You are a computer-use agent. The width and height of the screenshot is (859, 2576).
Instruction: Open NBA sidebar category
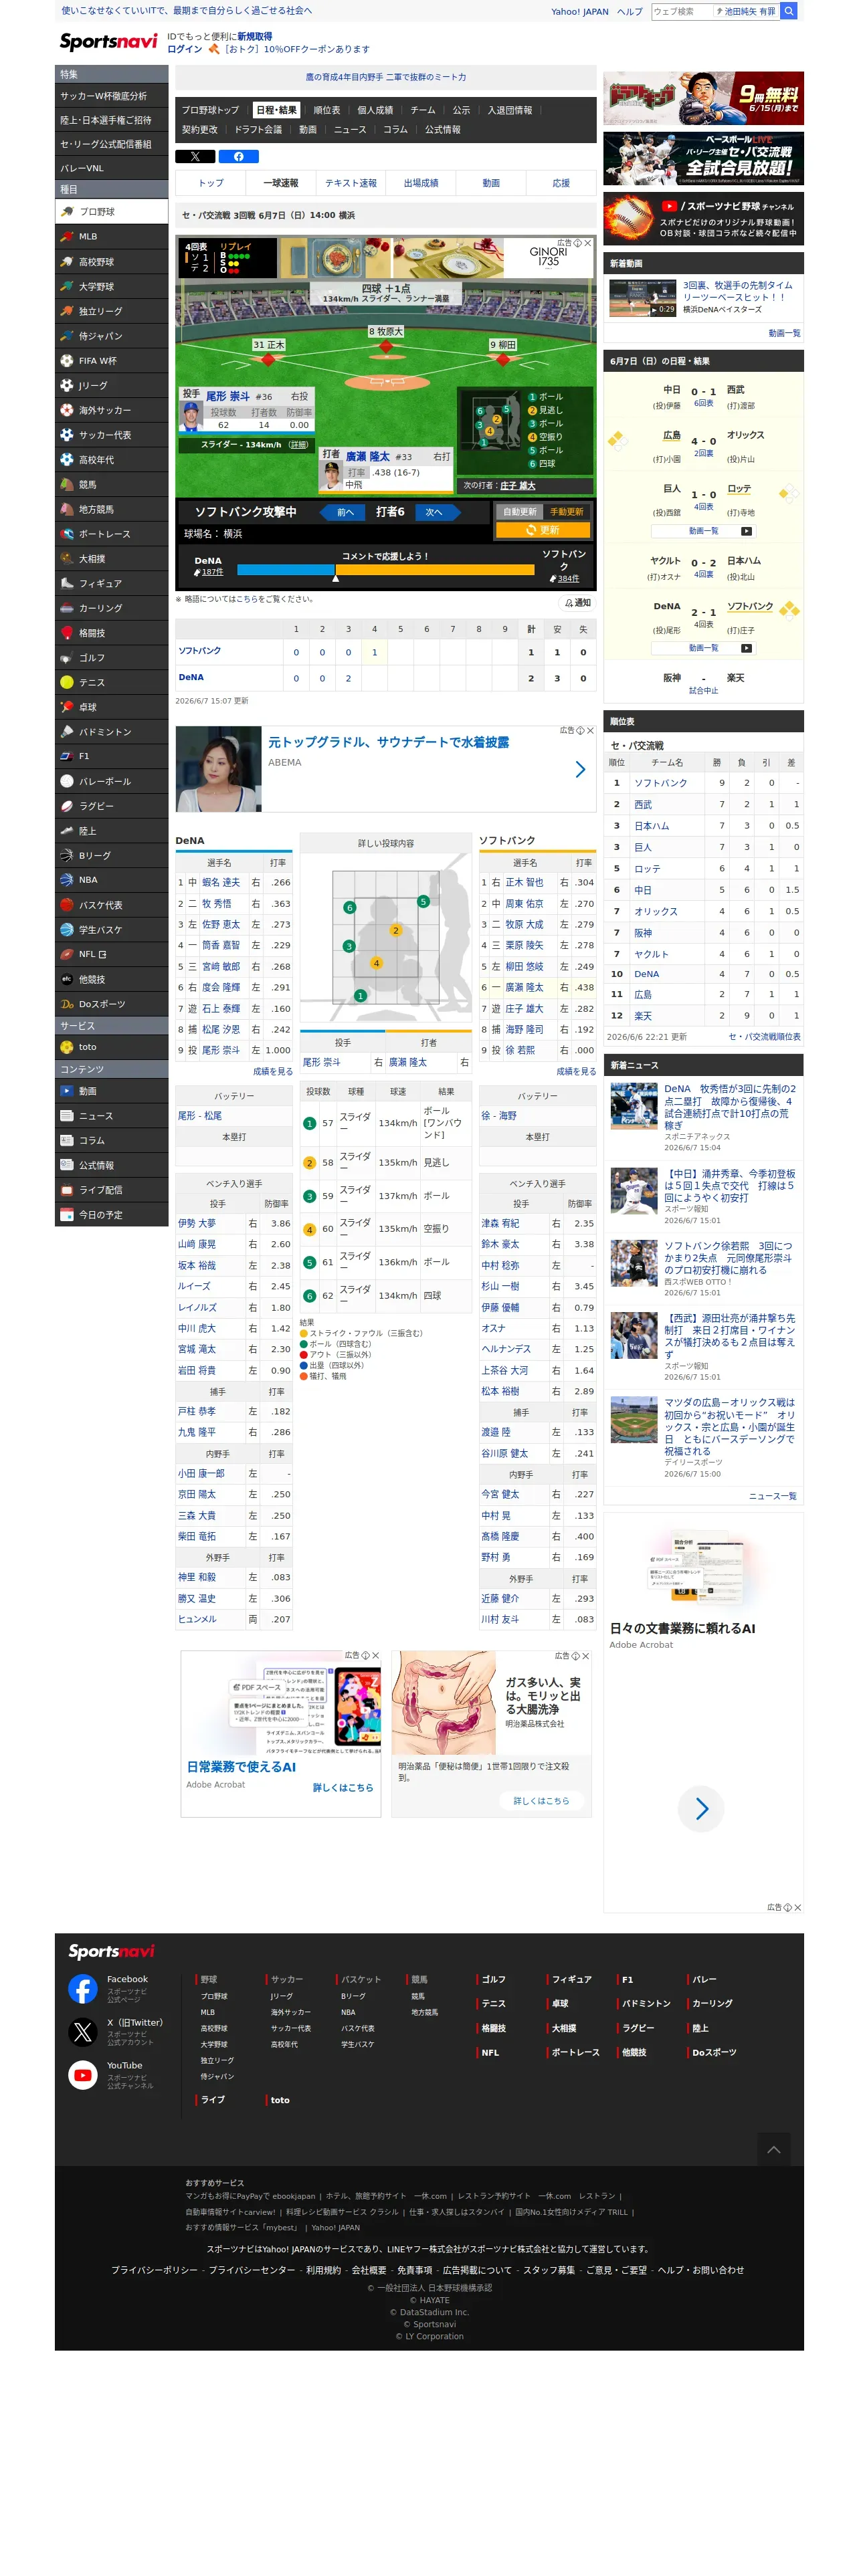point(111,880)
